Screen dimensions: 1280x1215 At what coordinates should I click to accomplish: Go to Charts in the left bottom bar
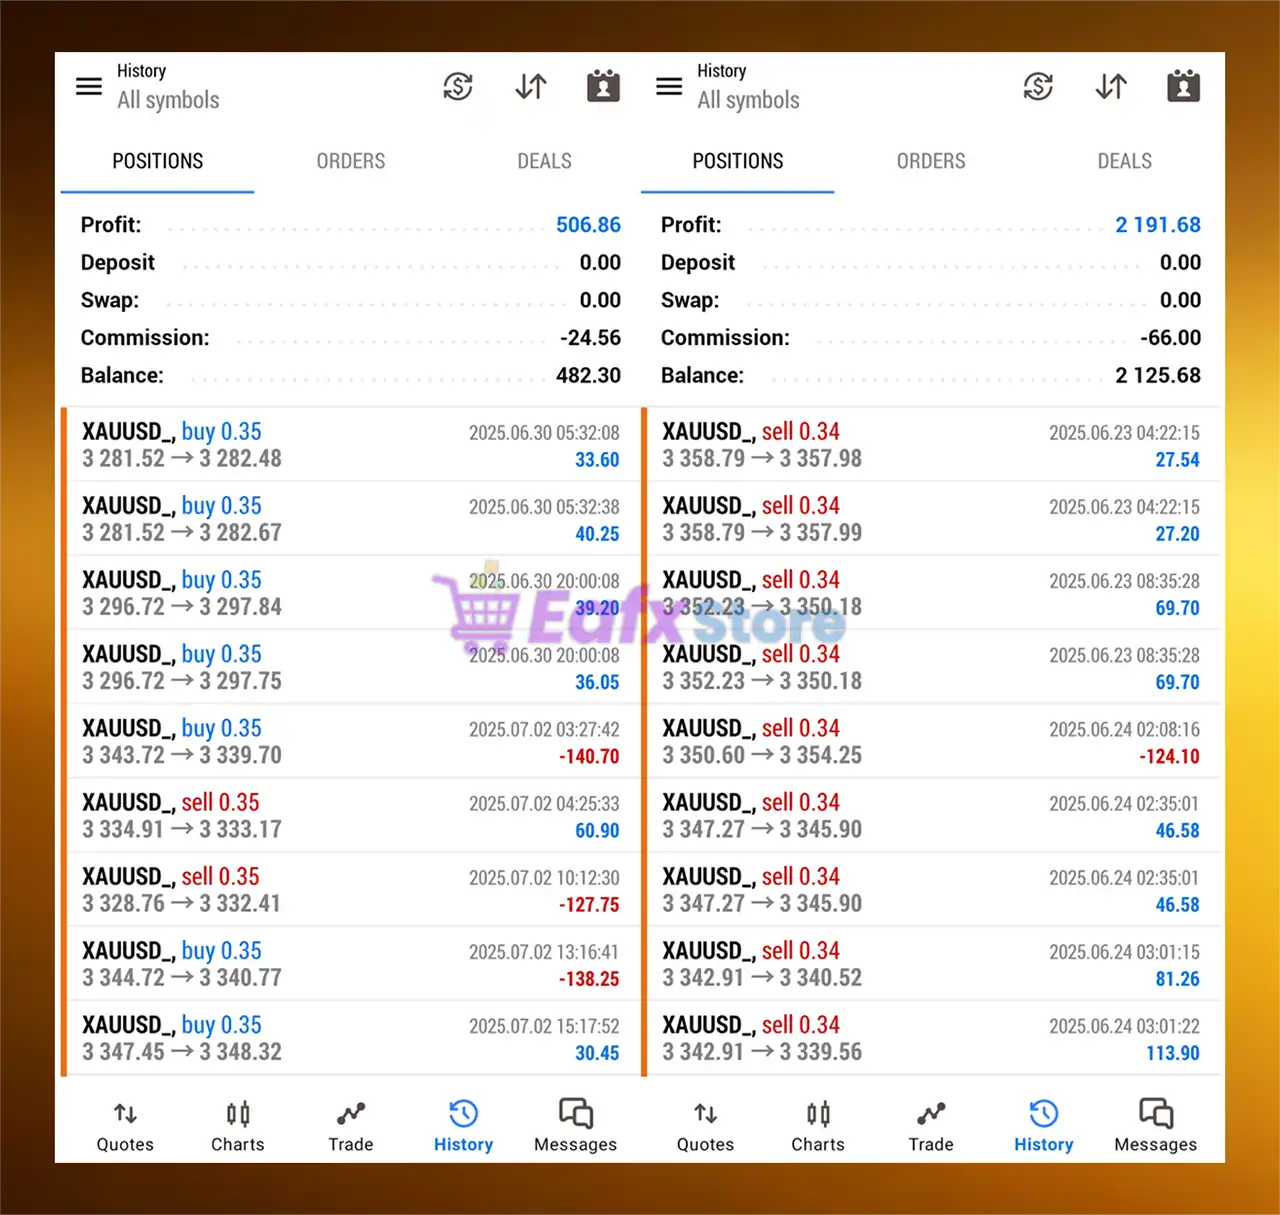coord(238,1126)
